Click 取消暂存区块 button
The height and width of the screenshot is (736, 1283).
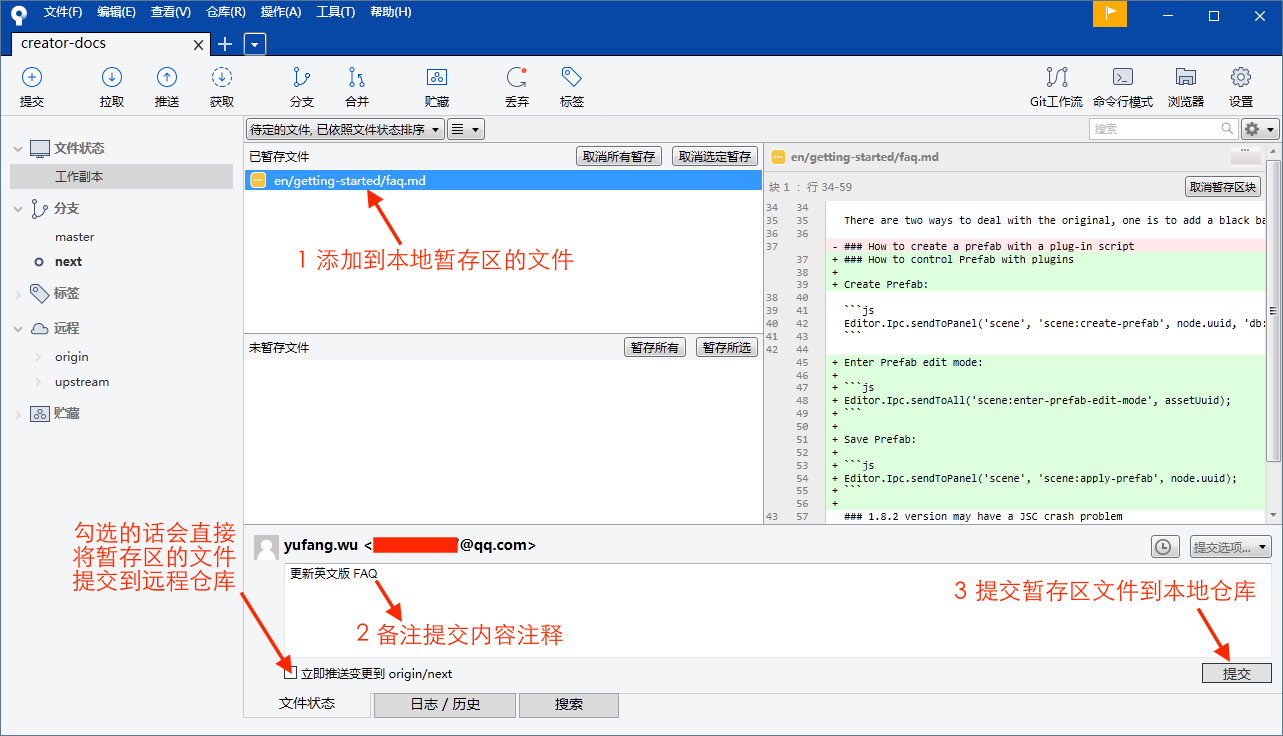[1223, 187]
